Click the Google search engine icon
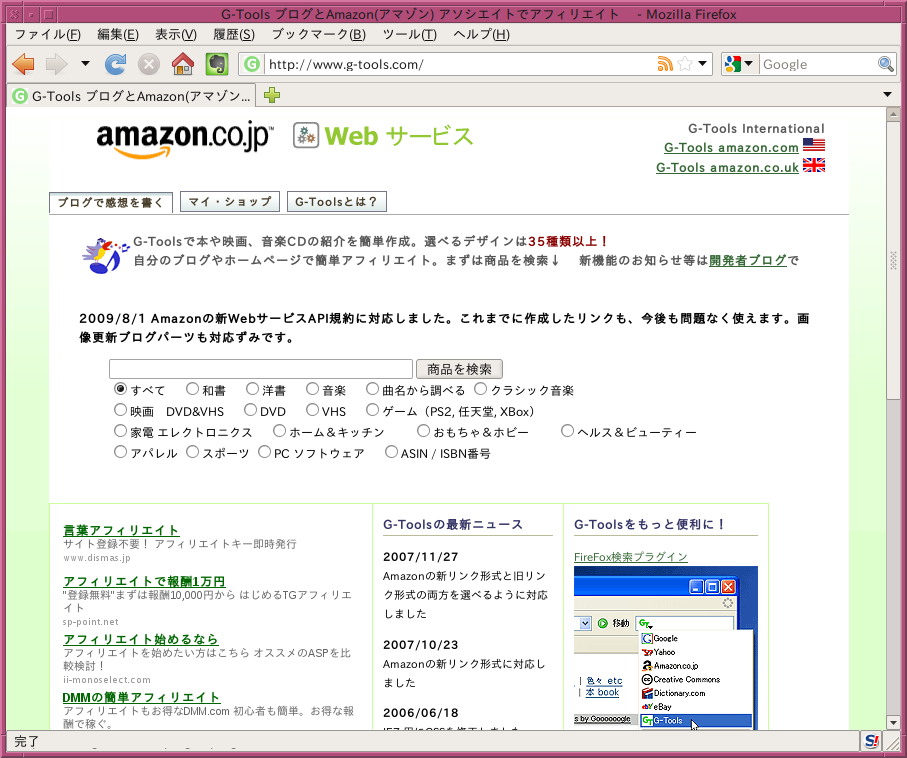907x758 pixels. coord(732,64)
